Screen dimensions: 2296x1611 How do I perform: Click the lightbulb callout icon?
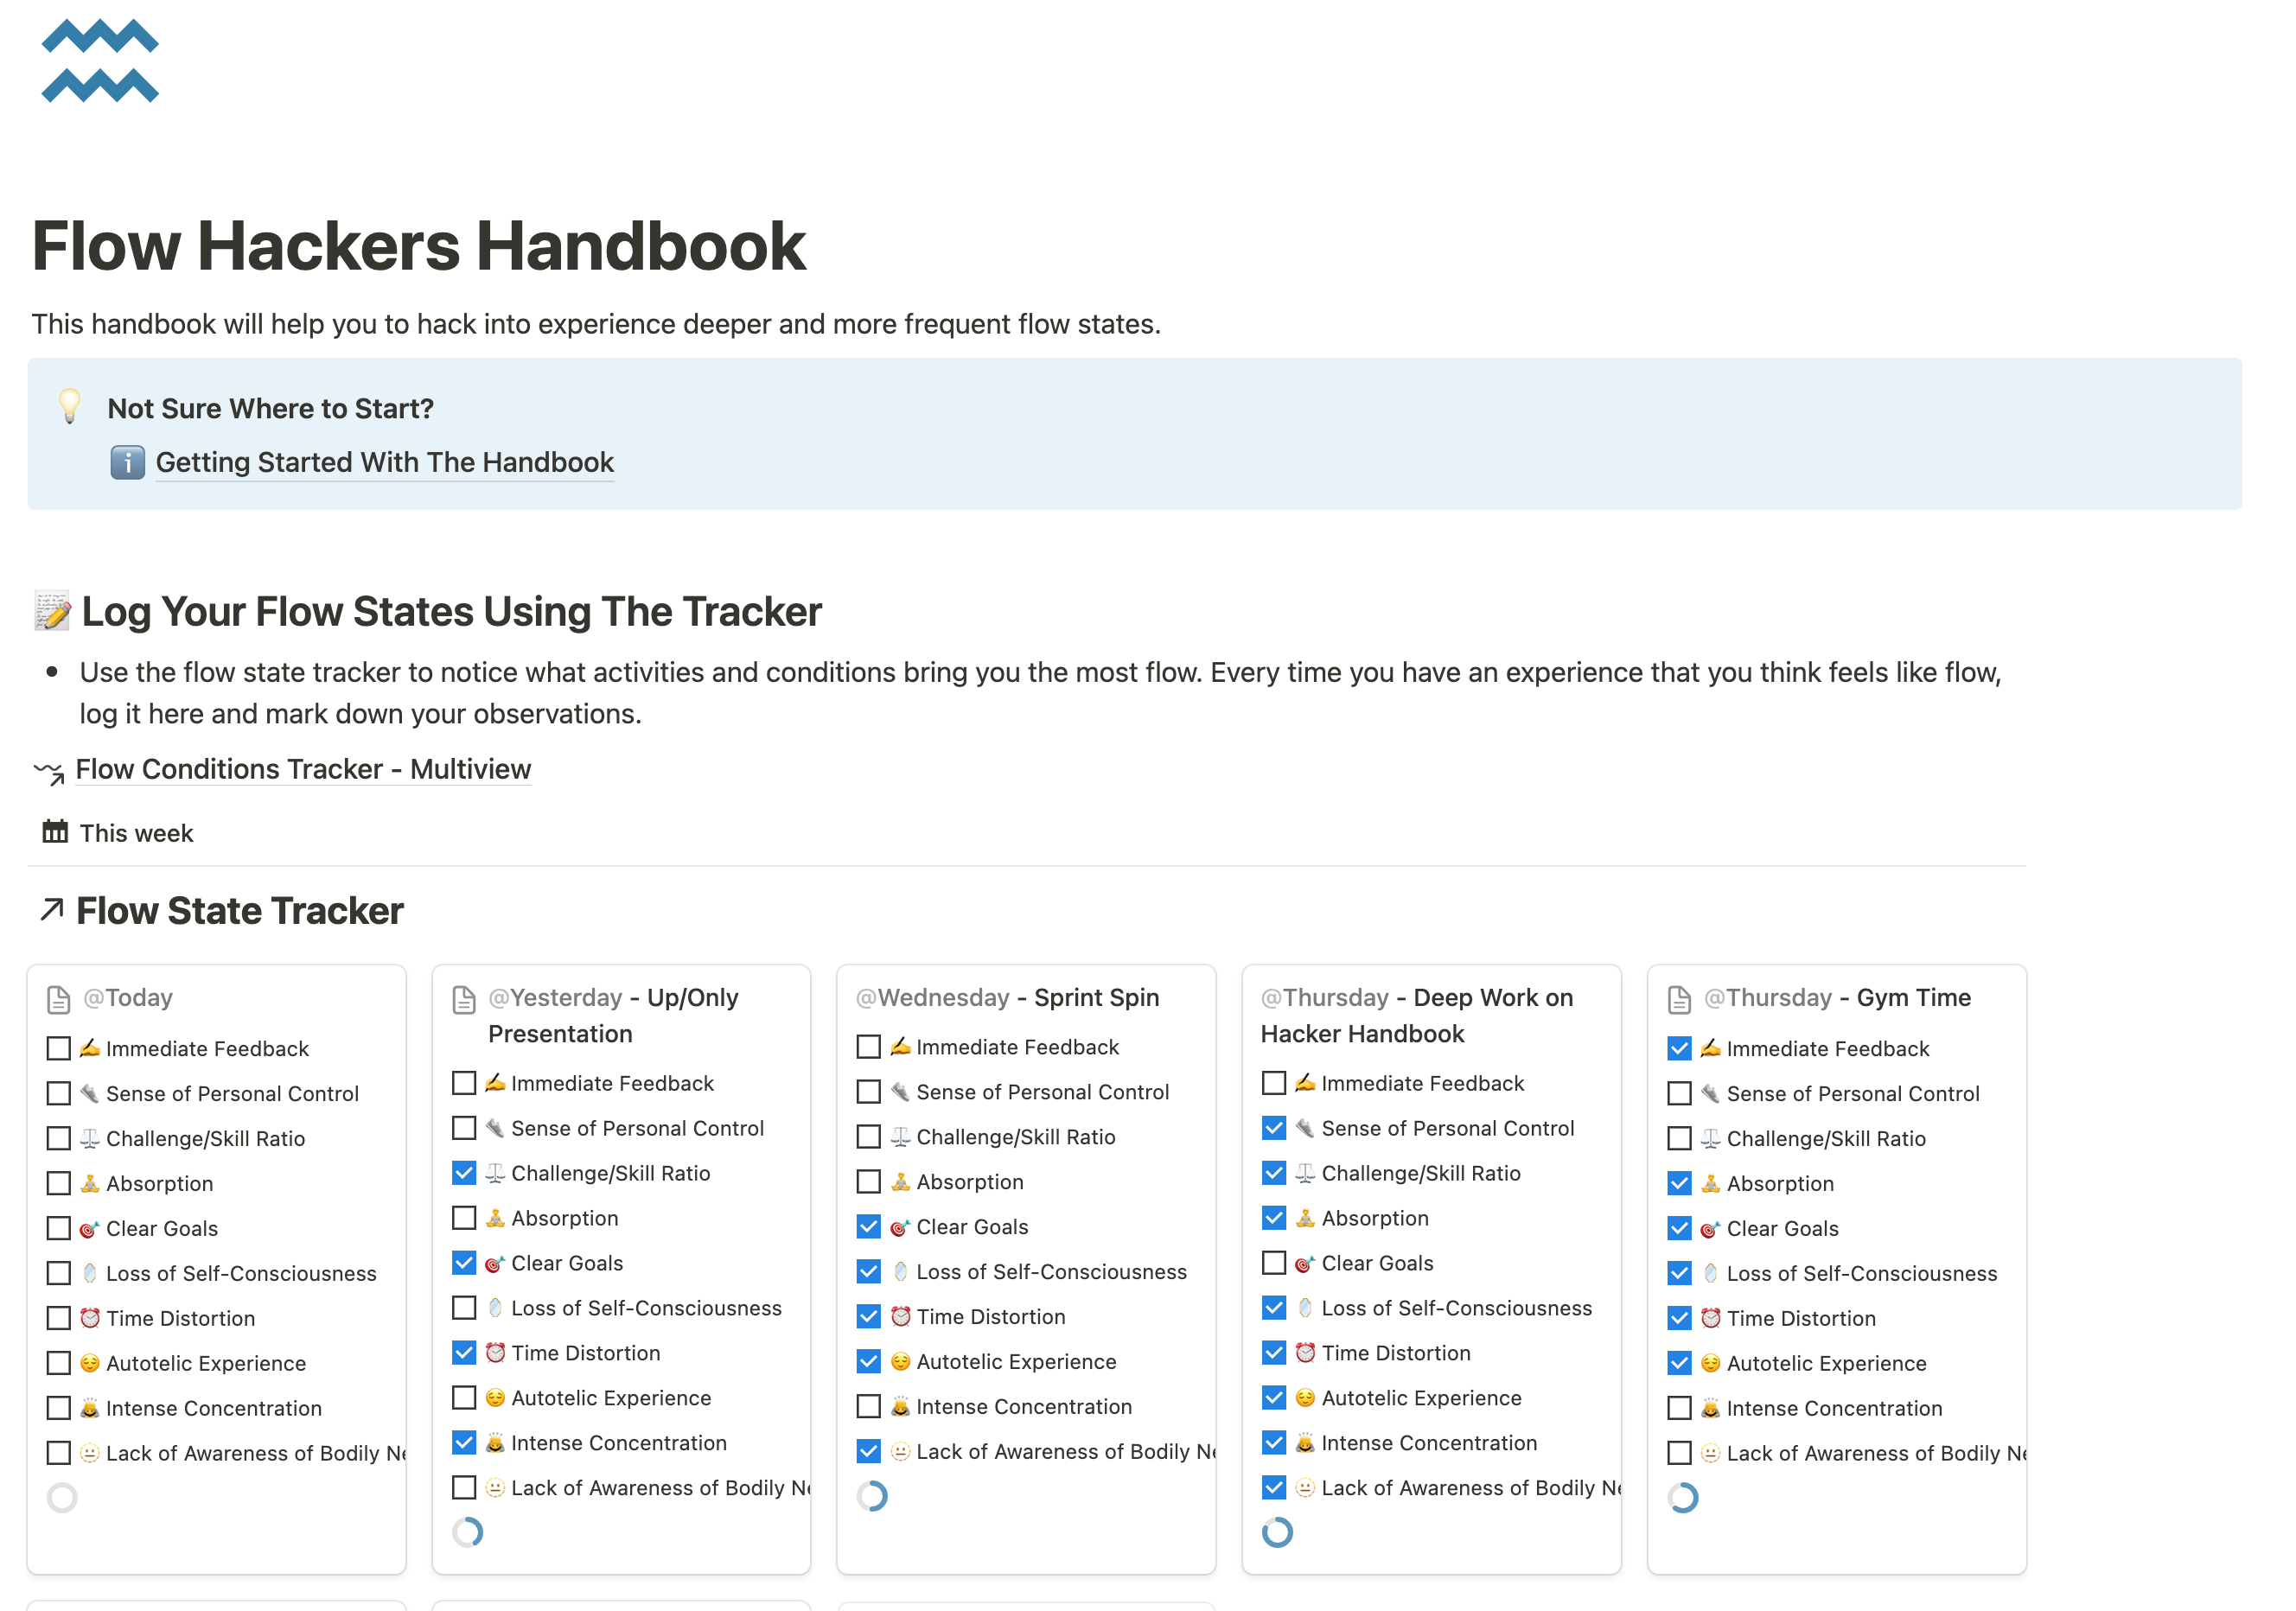pos(69,406)
